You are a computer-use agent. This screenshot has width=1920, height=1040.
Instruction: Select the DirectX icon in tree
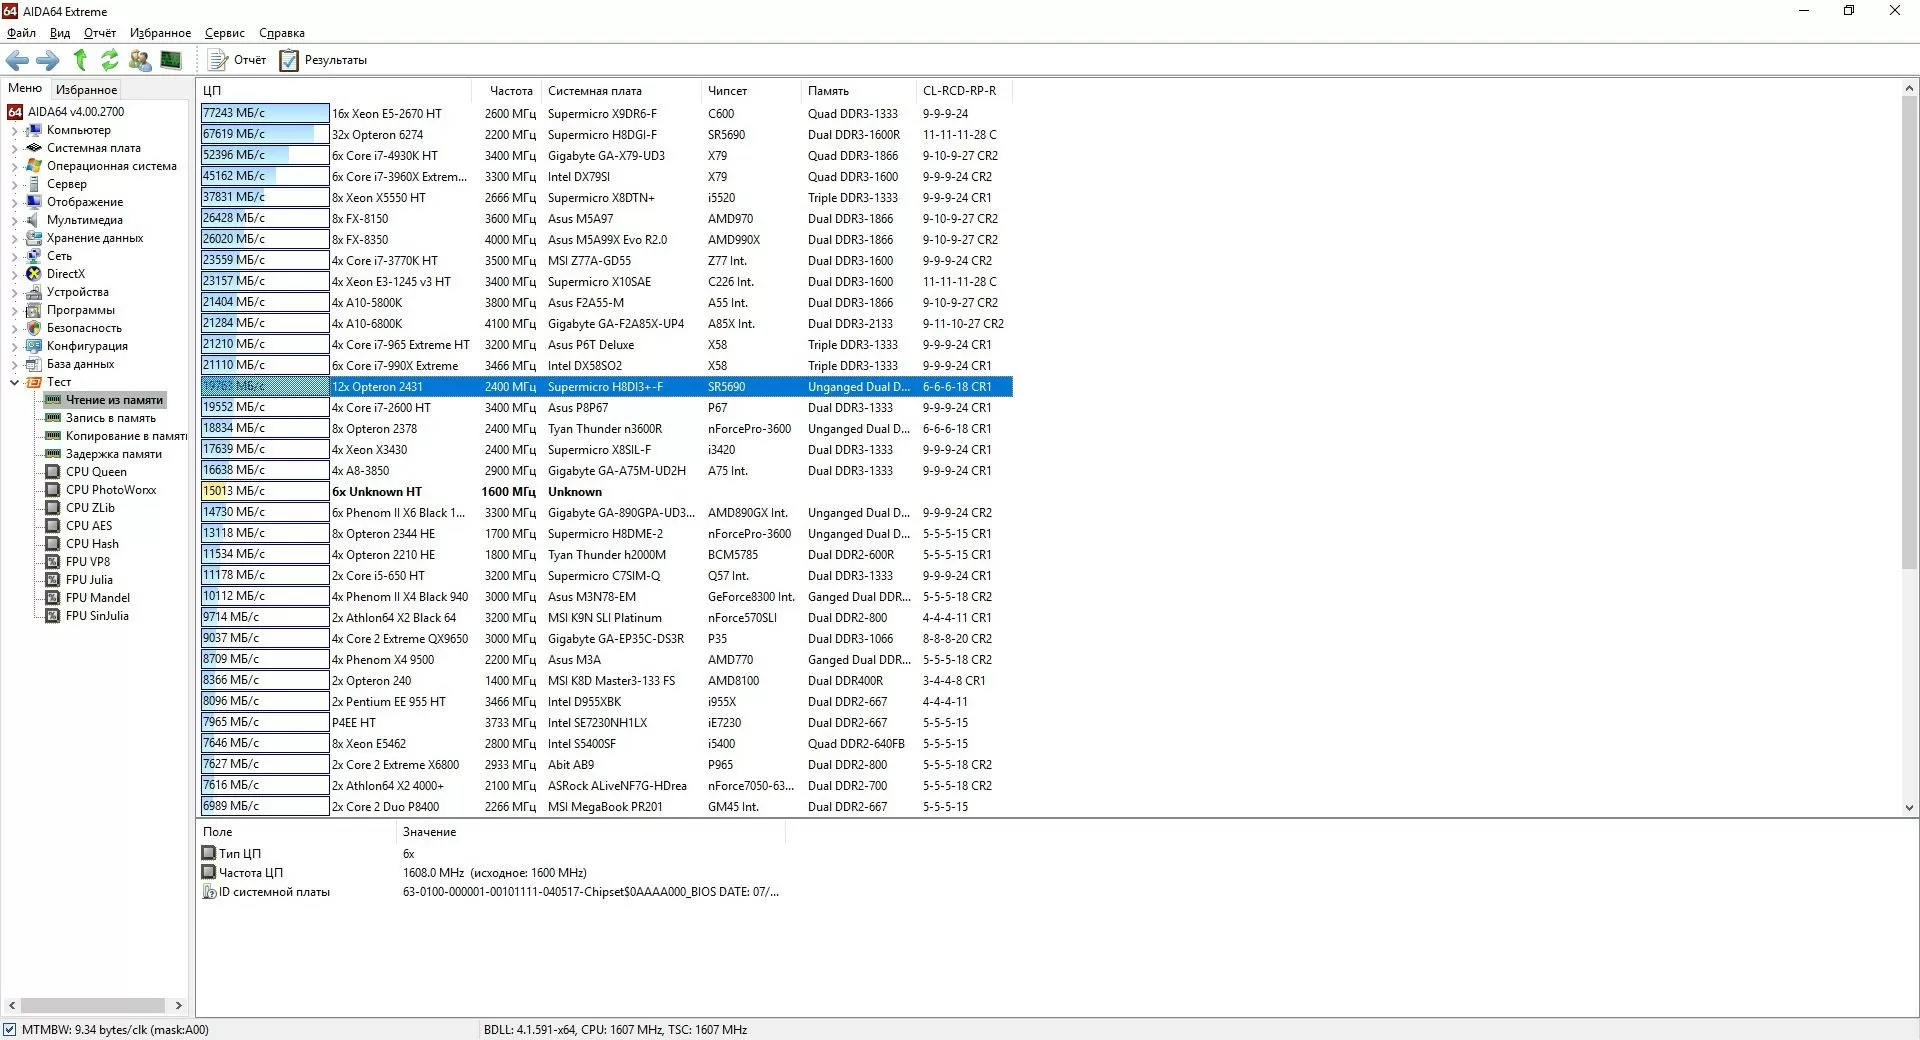[x=34, y=274]
